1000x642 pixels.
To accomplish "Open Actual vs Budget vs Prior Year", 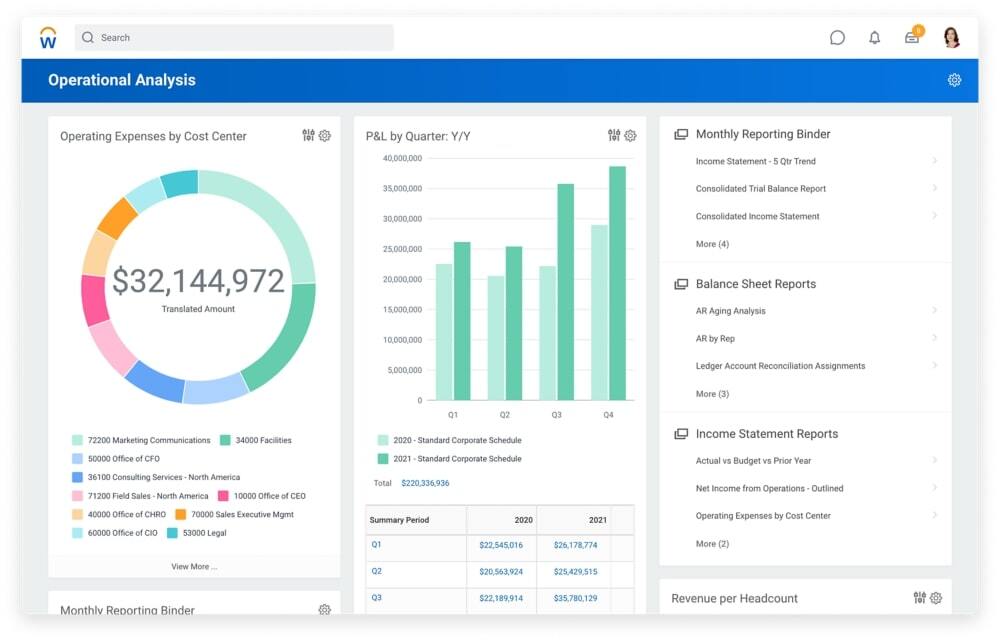I will tap(753, 461).
